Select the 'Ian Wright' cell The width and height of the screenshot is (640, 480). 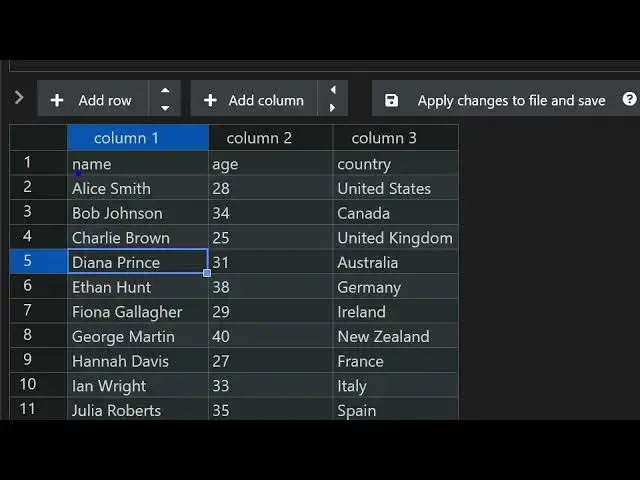pos(138,385)
